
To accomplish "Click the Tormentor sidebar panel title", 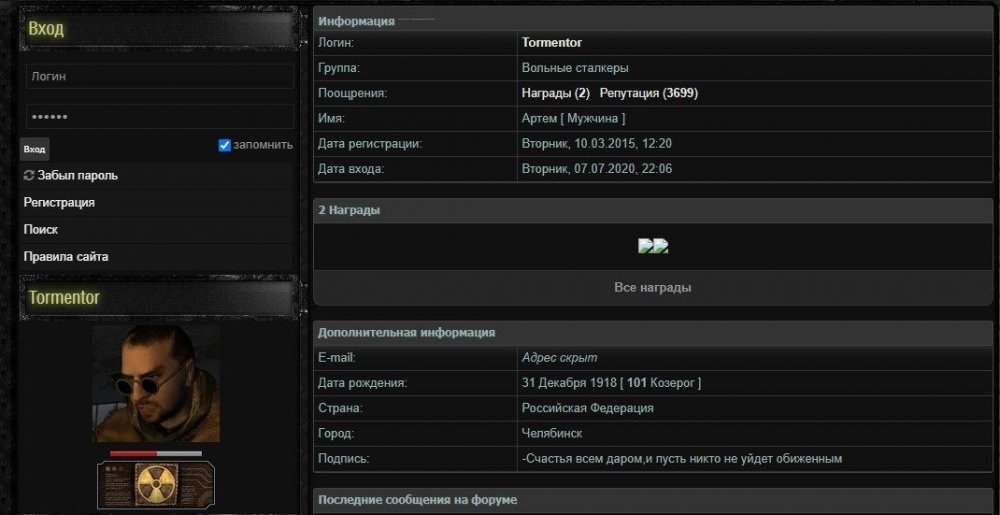I will tap(64, 298).
